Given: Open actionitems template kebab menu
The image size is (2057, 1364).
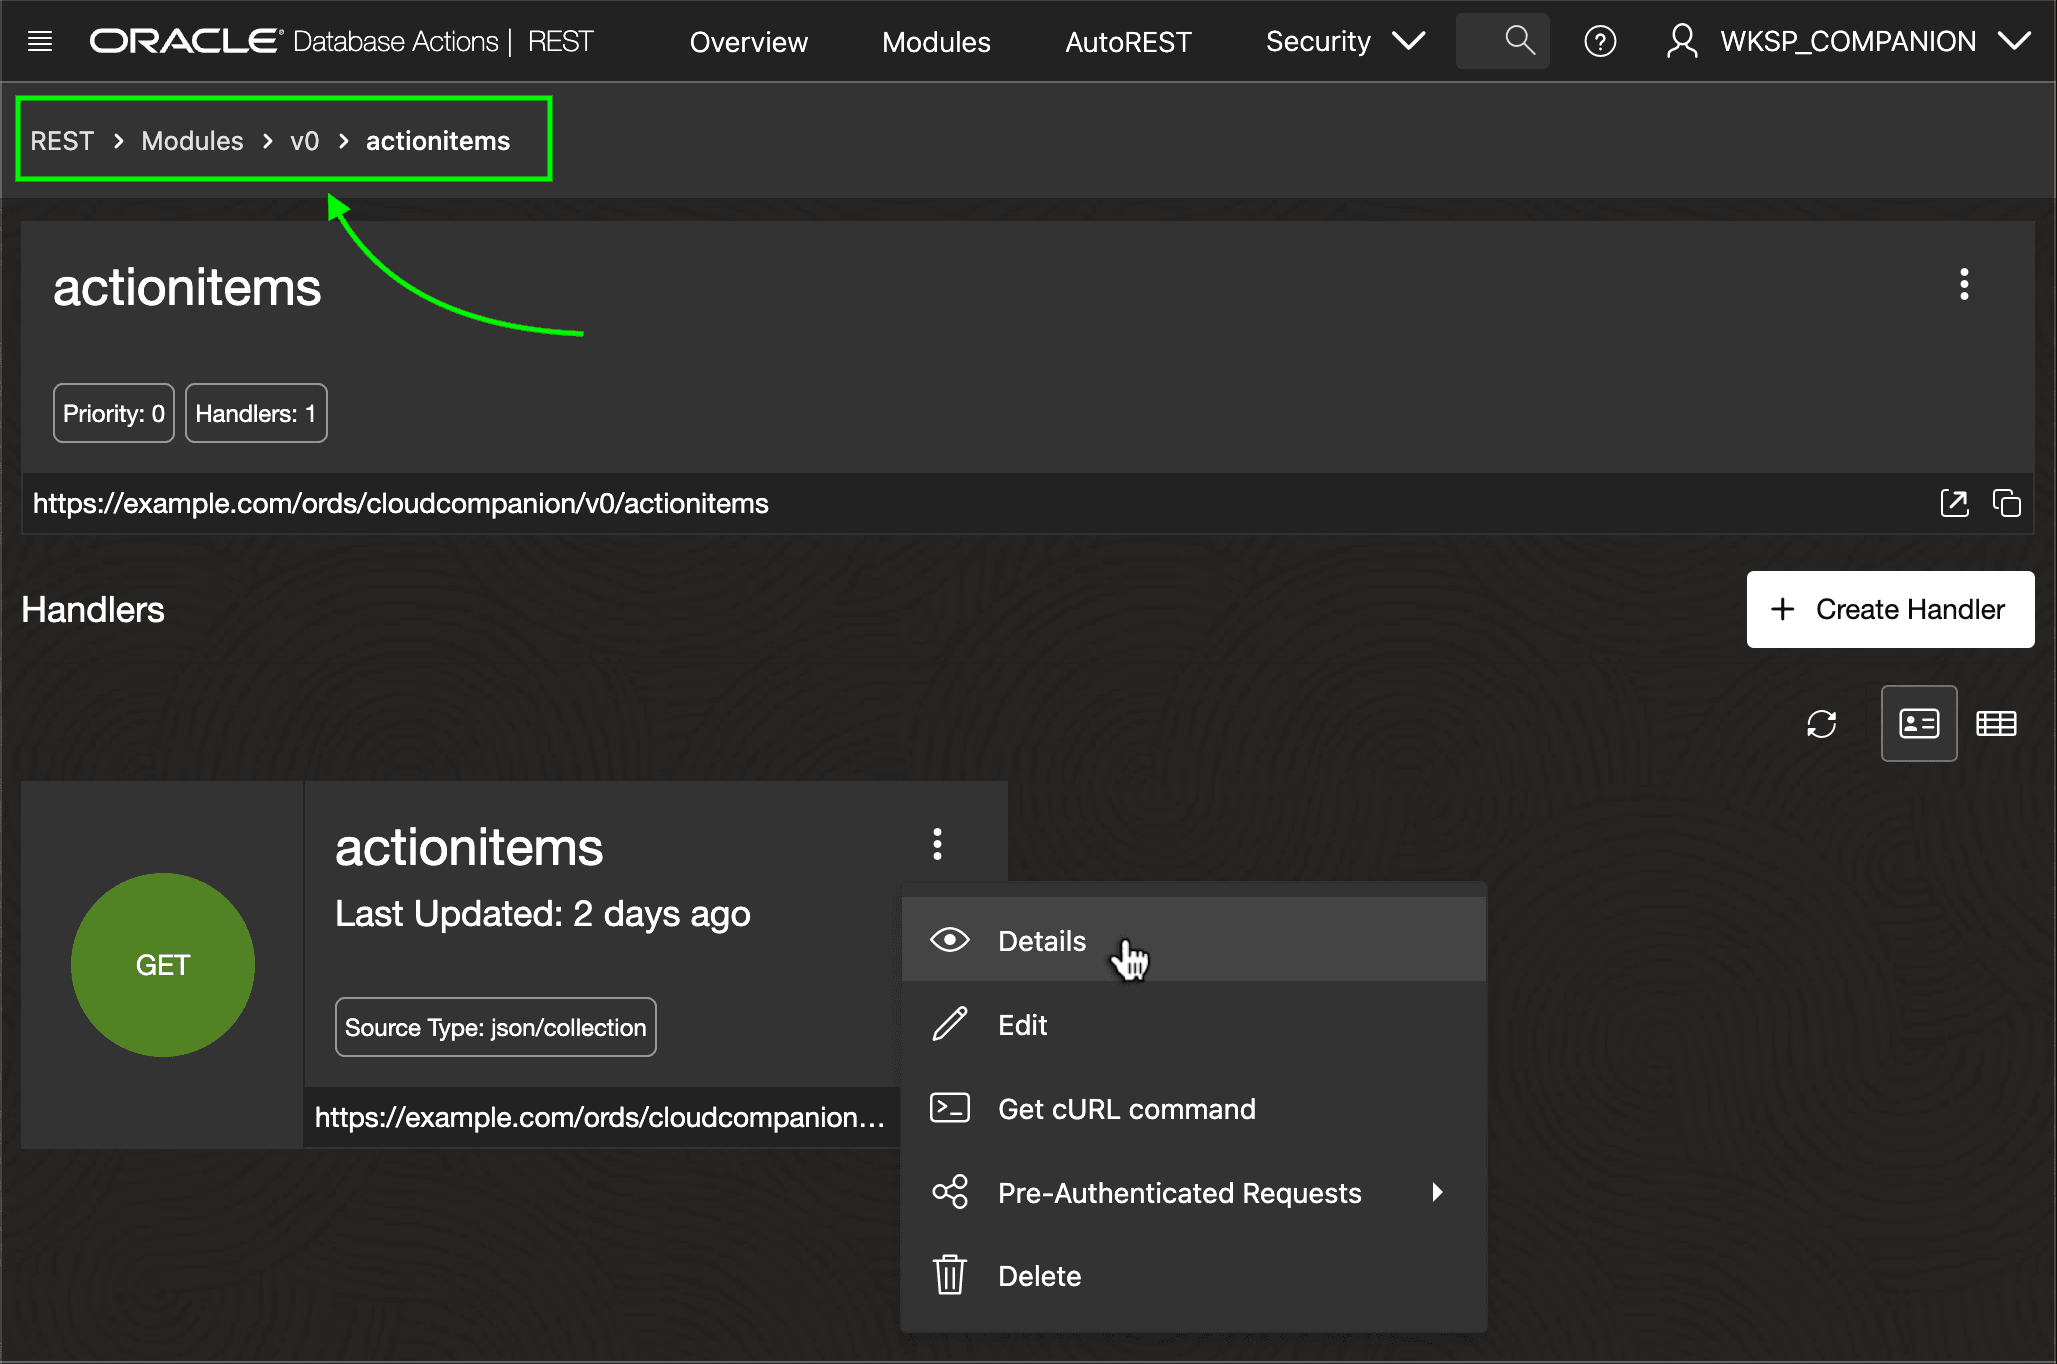Looking at the screenshot, I should tap(1964, 284).
